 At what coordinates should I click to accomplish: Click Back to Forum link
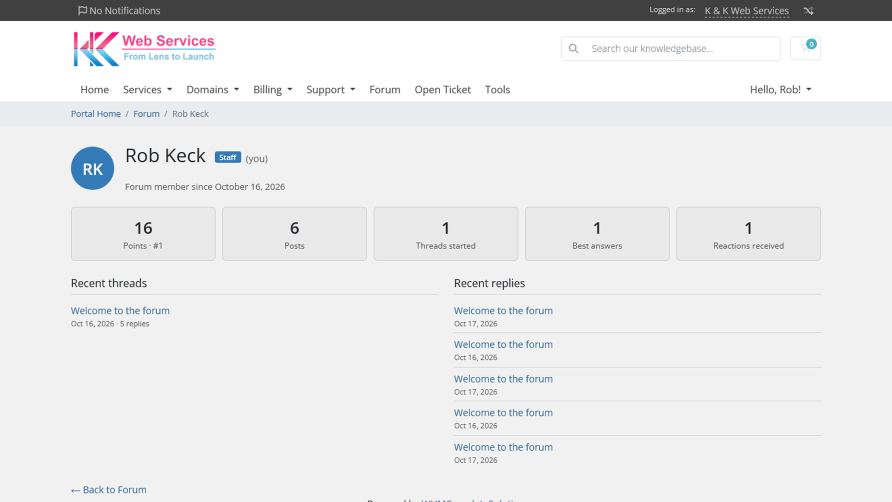(x=109, y=489)
